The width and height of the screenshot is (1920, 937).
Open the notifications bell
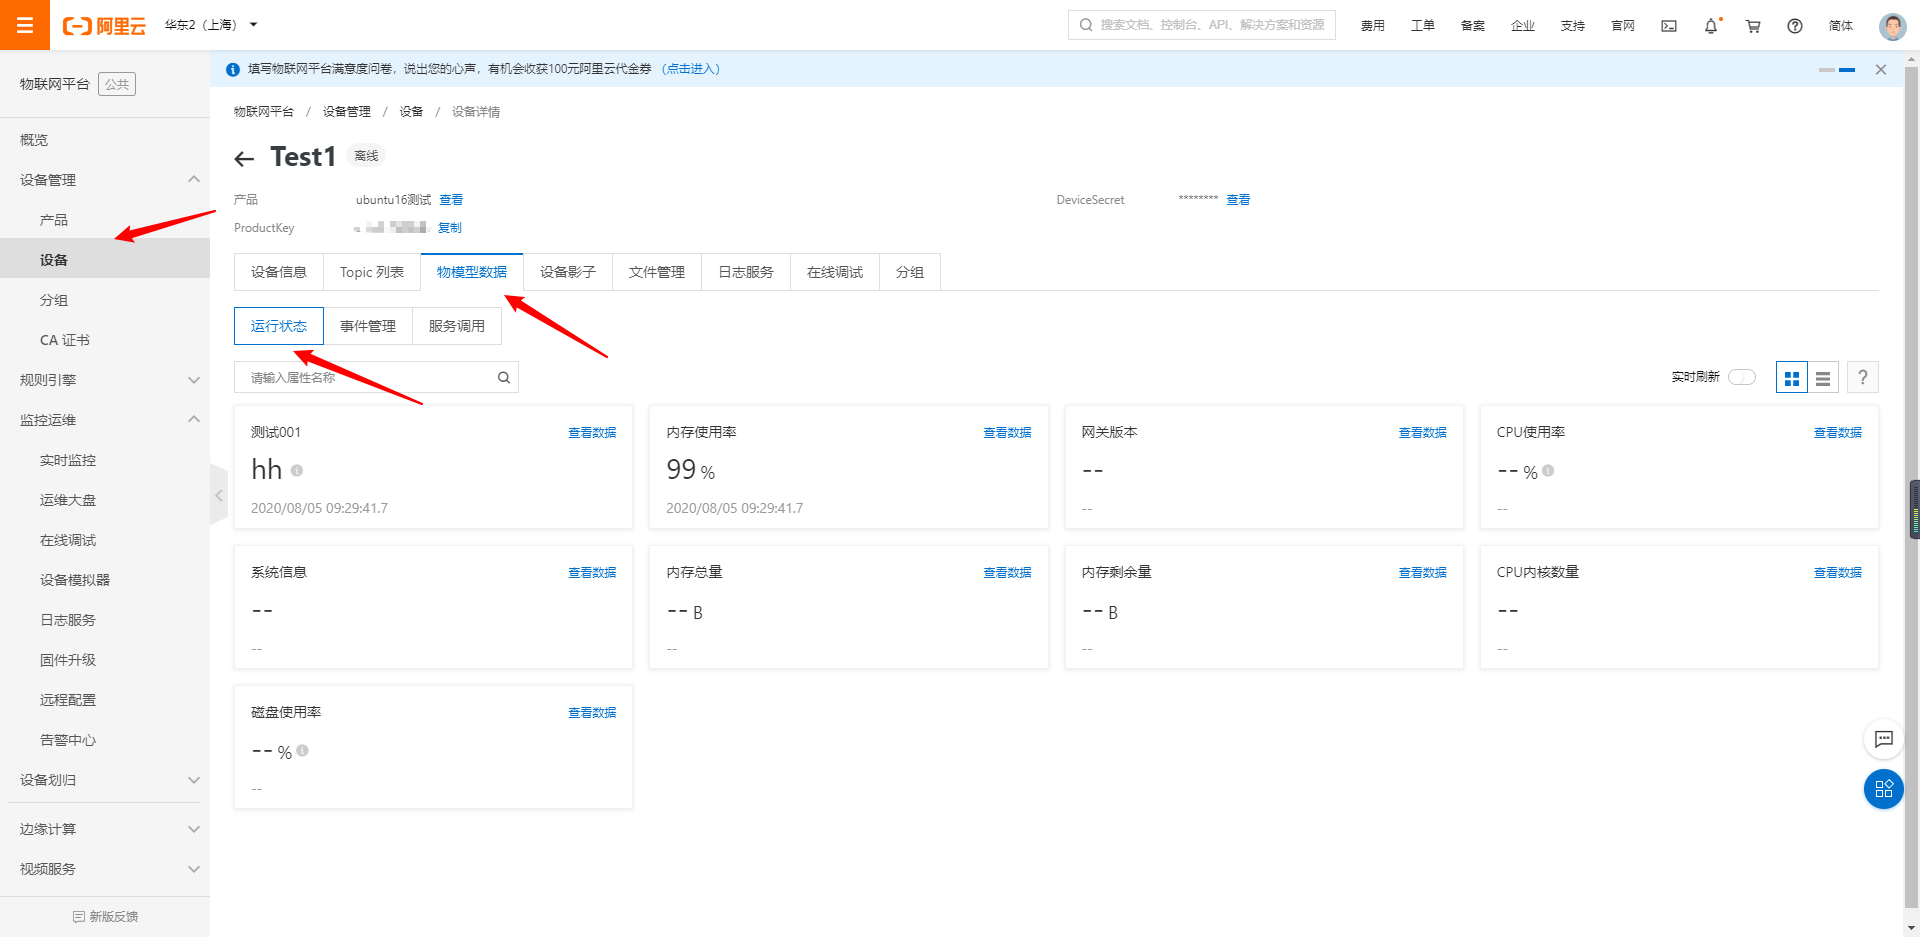[1711, 26]
